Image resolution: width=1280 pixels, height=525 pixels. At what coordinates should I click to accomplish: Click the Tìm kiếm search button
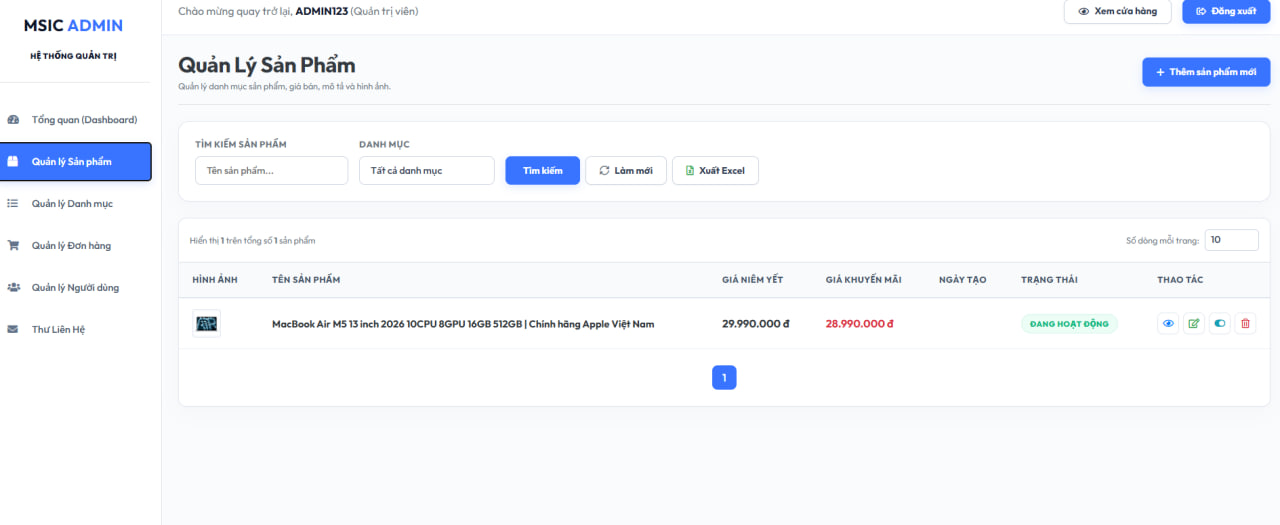[542, 170]
